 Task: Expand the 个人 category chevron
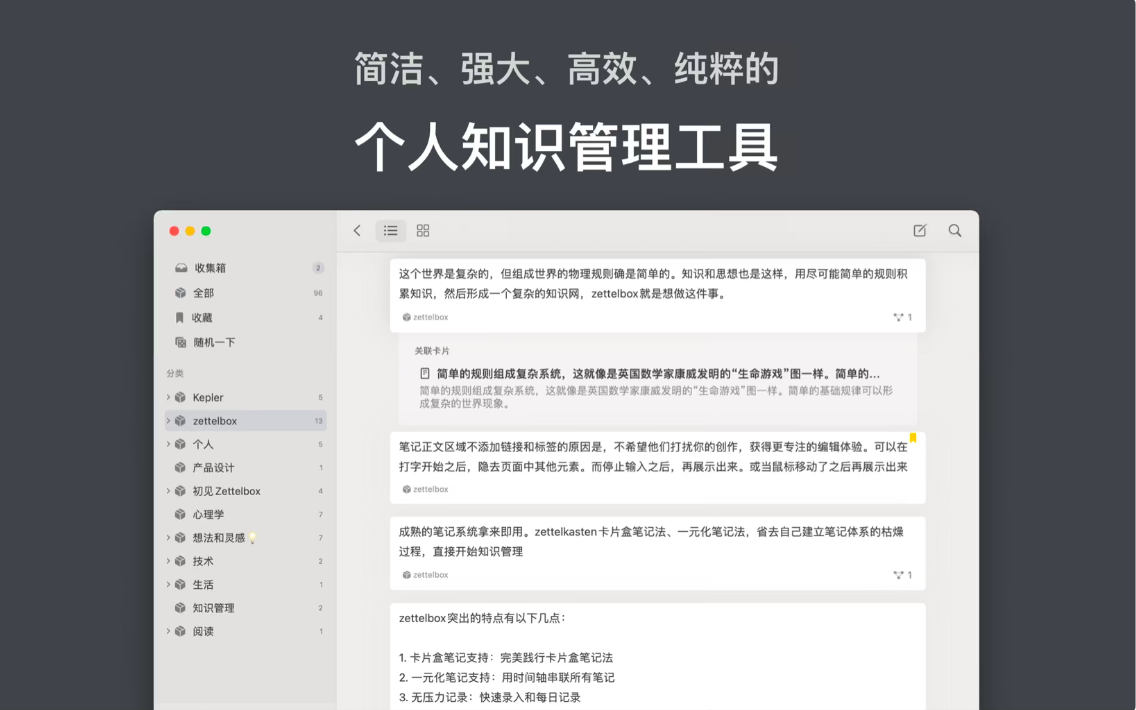[x=168, y=444]
